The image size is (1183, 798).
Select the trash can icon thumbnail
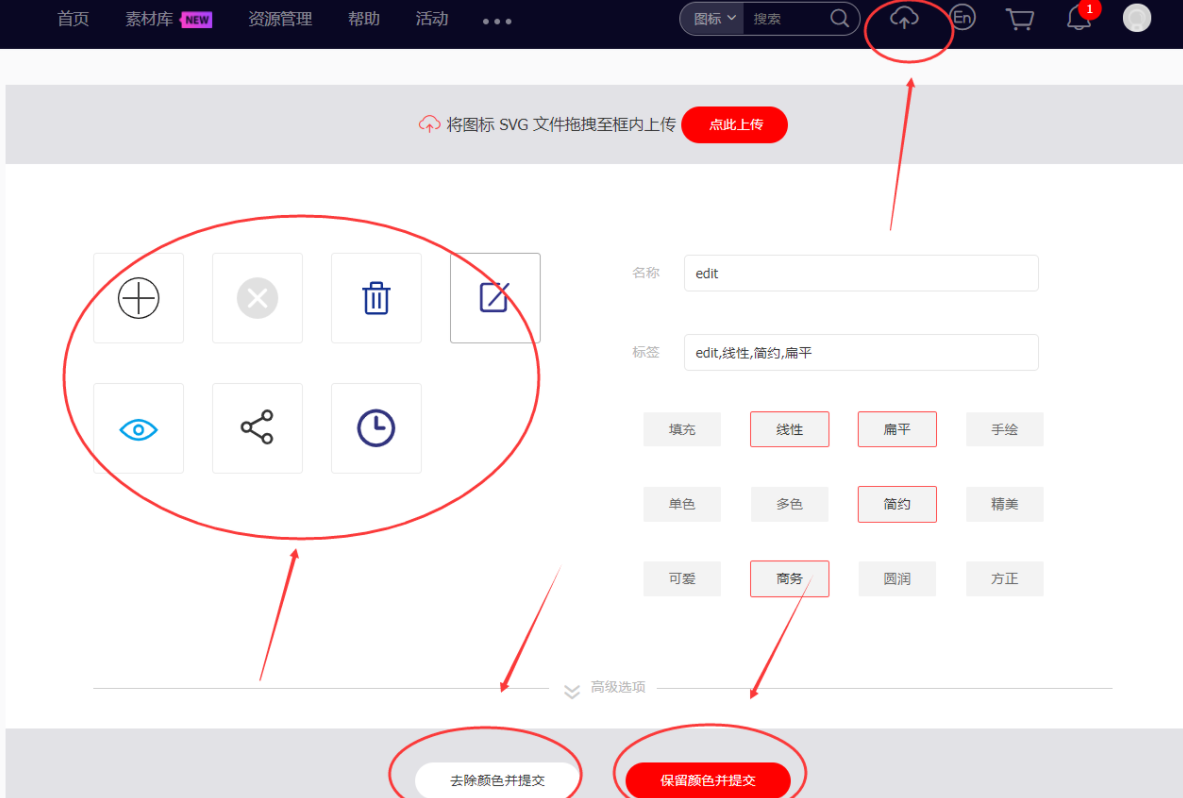tap(376, 297)
